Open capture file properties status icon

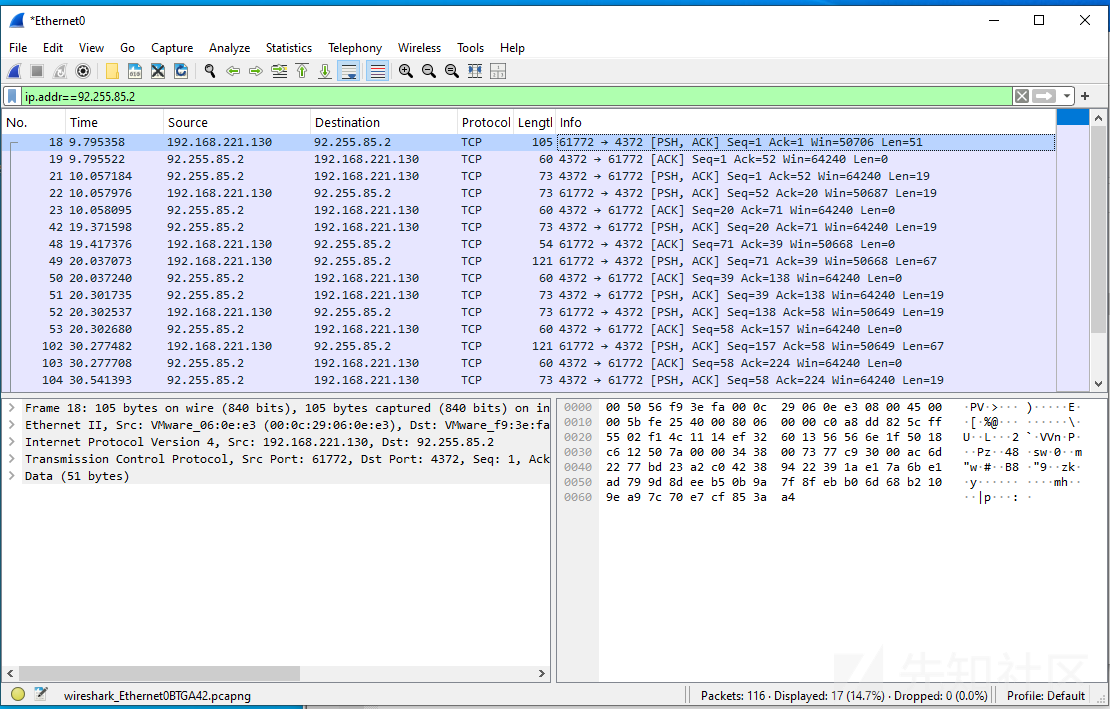[41, 695]
